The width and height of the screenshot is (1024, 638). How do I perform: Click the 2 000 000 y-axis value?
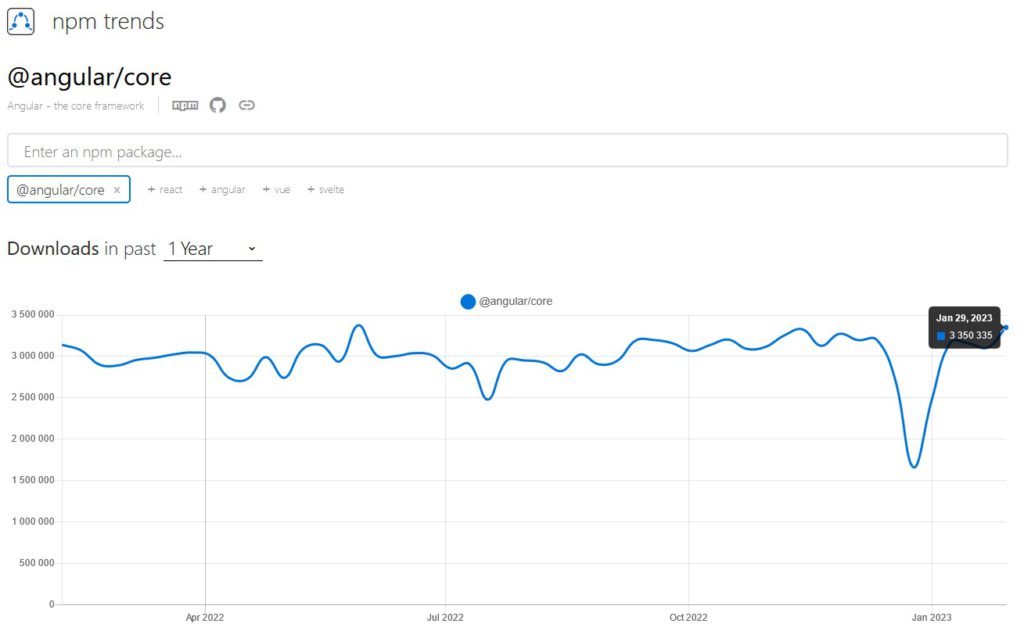[x=33, y=438]
